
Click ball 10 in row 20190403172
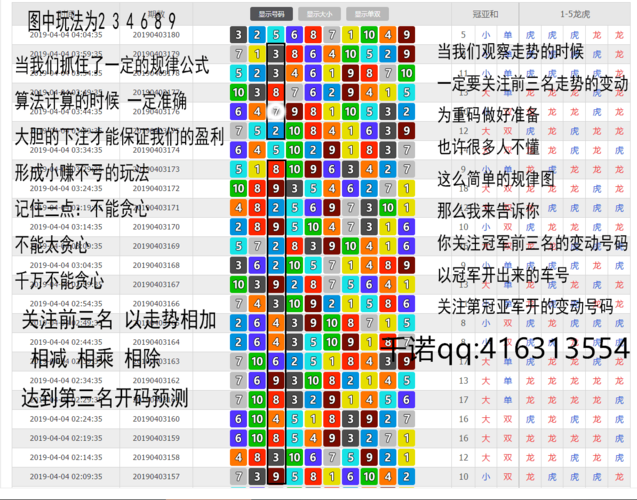click(238, 188)
